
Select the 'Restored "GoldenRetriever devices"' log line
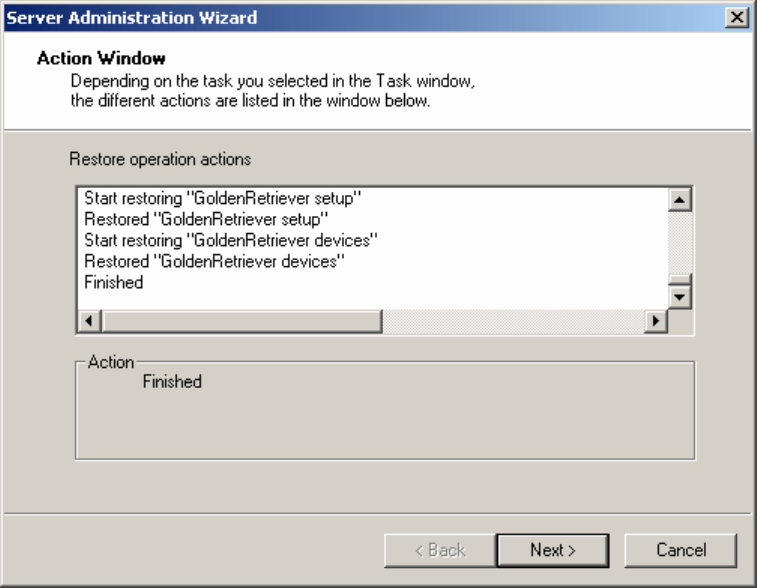(214, 261)
